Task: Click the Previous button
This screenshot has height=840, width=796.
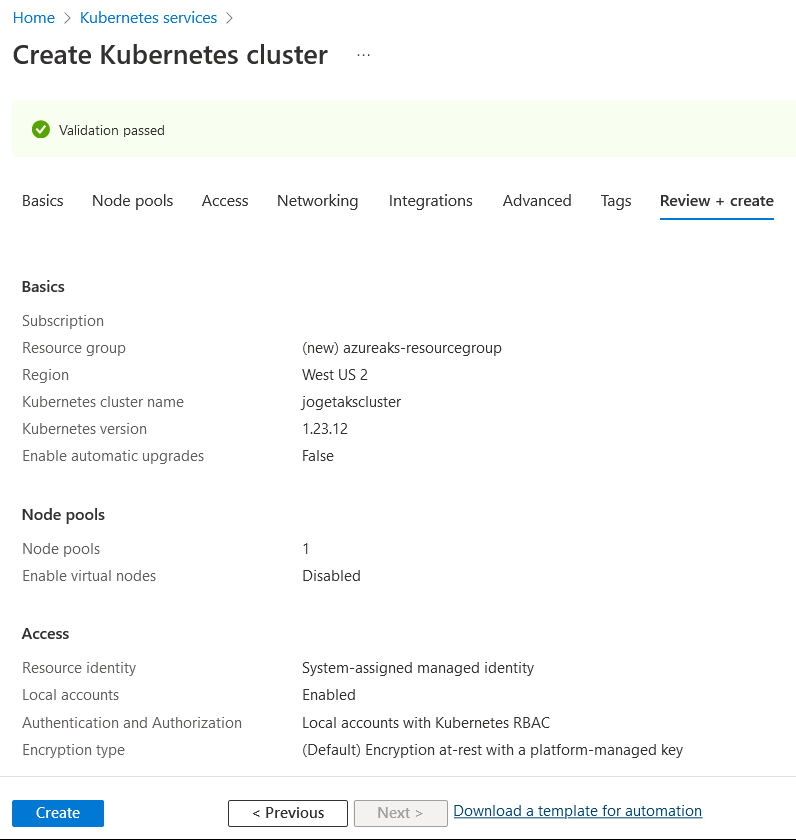Action: pos(288,813)
